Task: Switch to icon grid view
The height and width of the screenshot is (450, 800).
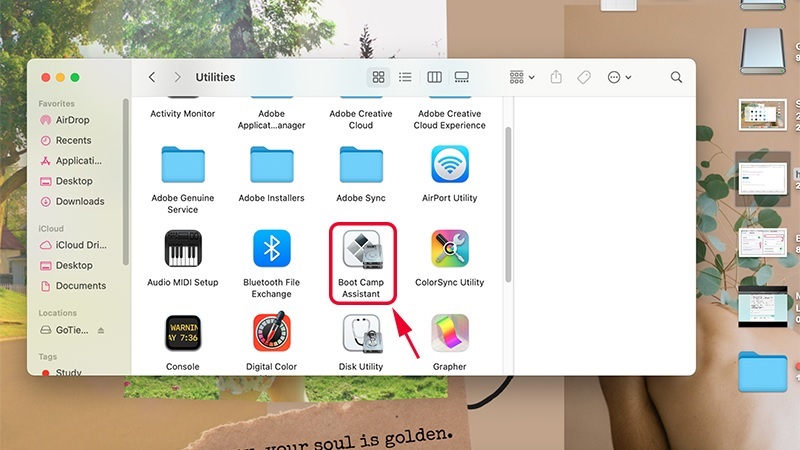Action: click(378, 77)
